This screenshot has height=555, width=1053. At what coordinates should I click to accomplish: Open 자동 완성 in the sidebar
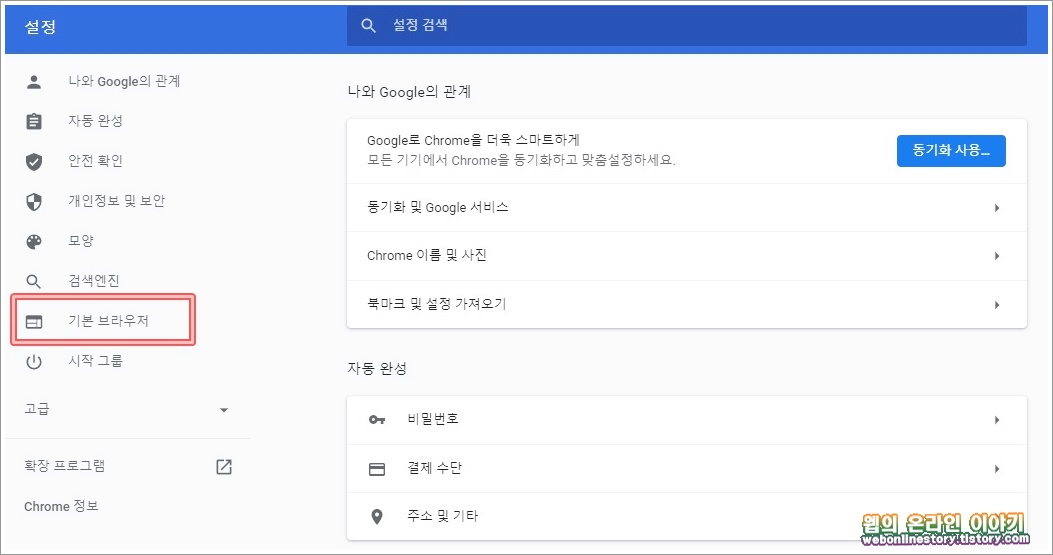[95, 121]
